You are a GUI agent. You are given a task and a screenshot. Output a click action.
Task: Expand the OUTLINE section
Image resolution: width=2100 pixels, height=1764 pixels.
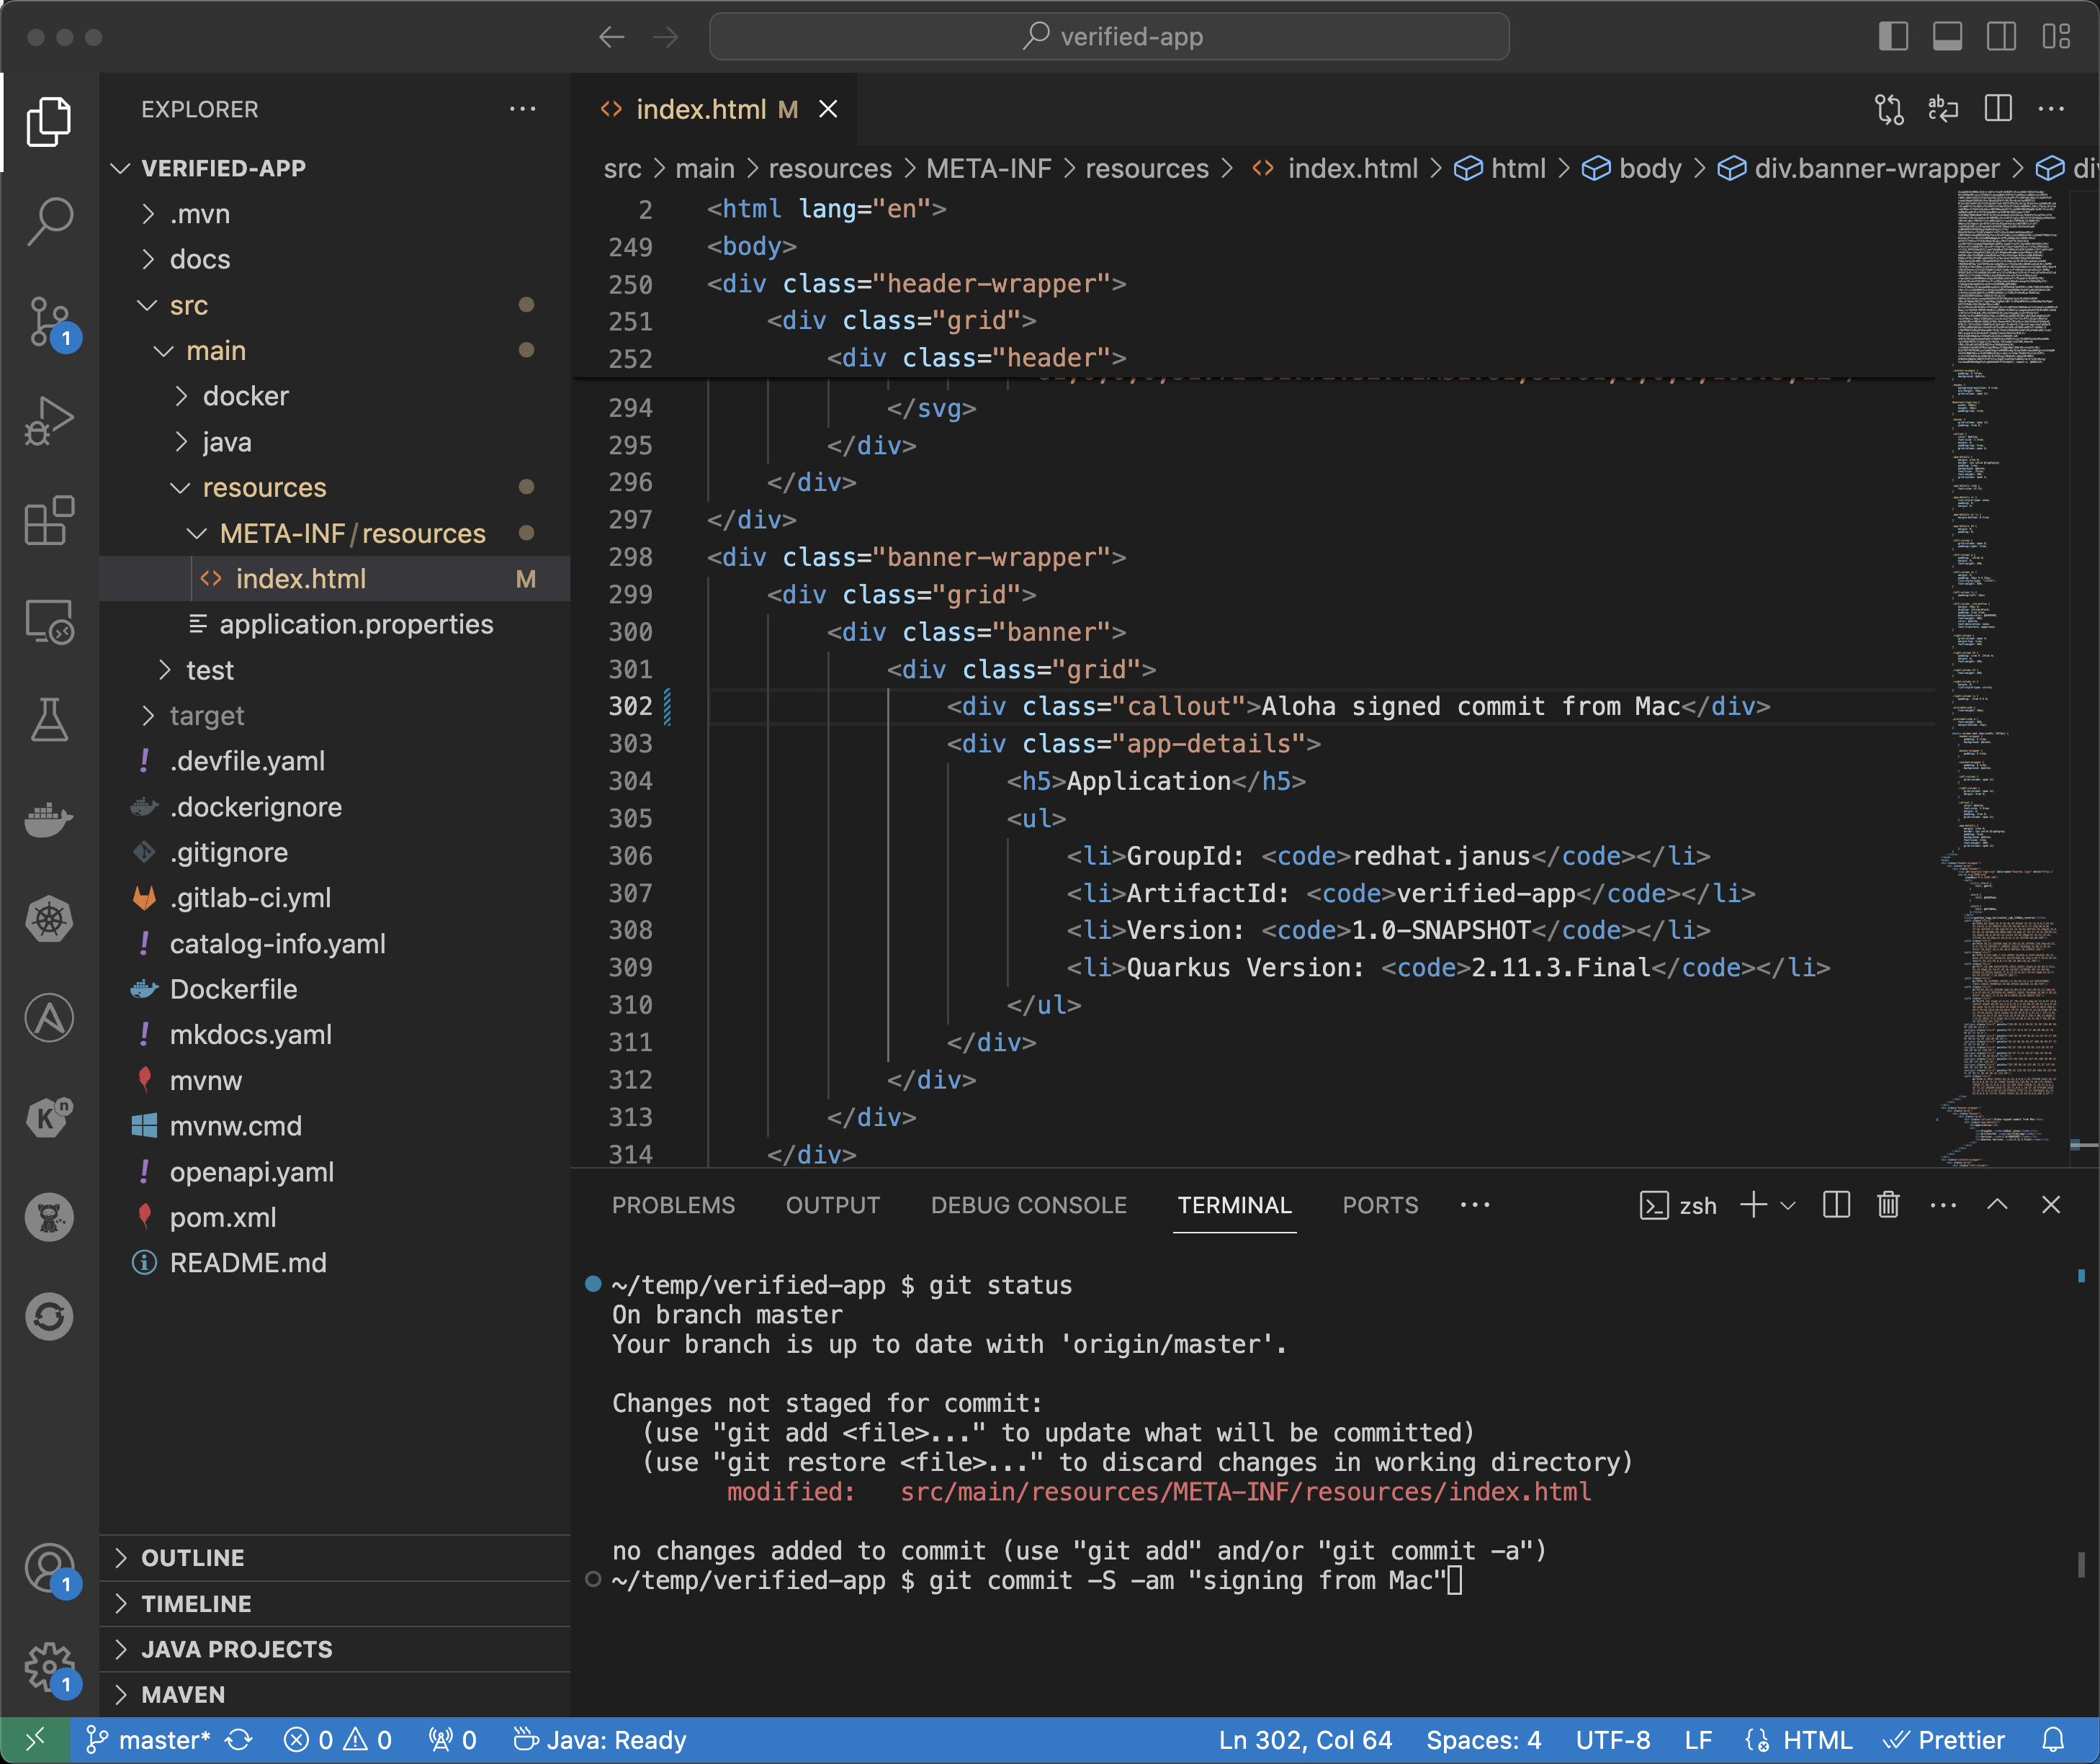point(192,1557)
